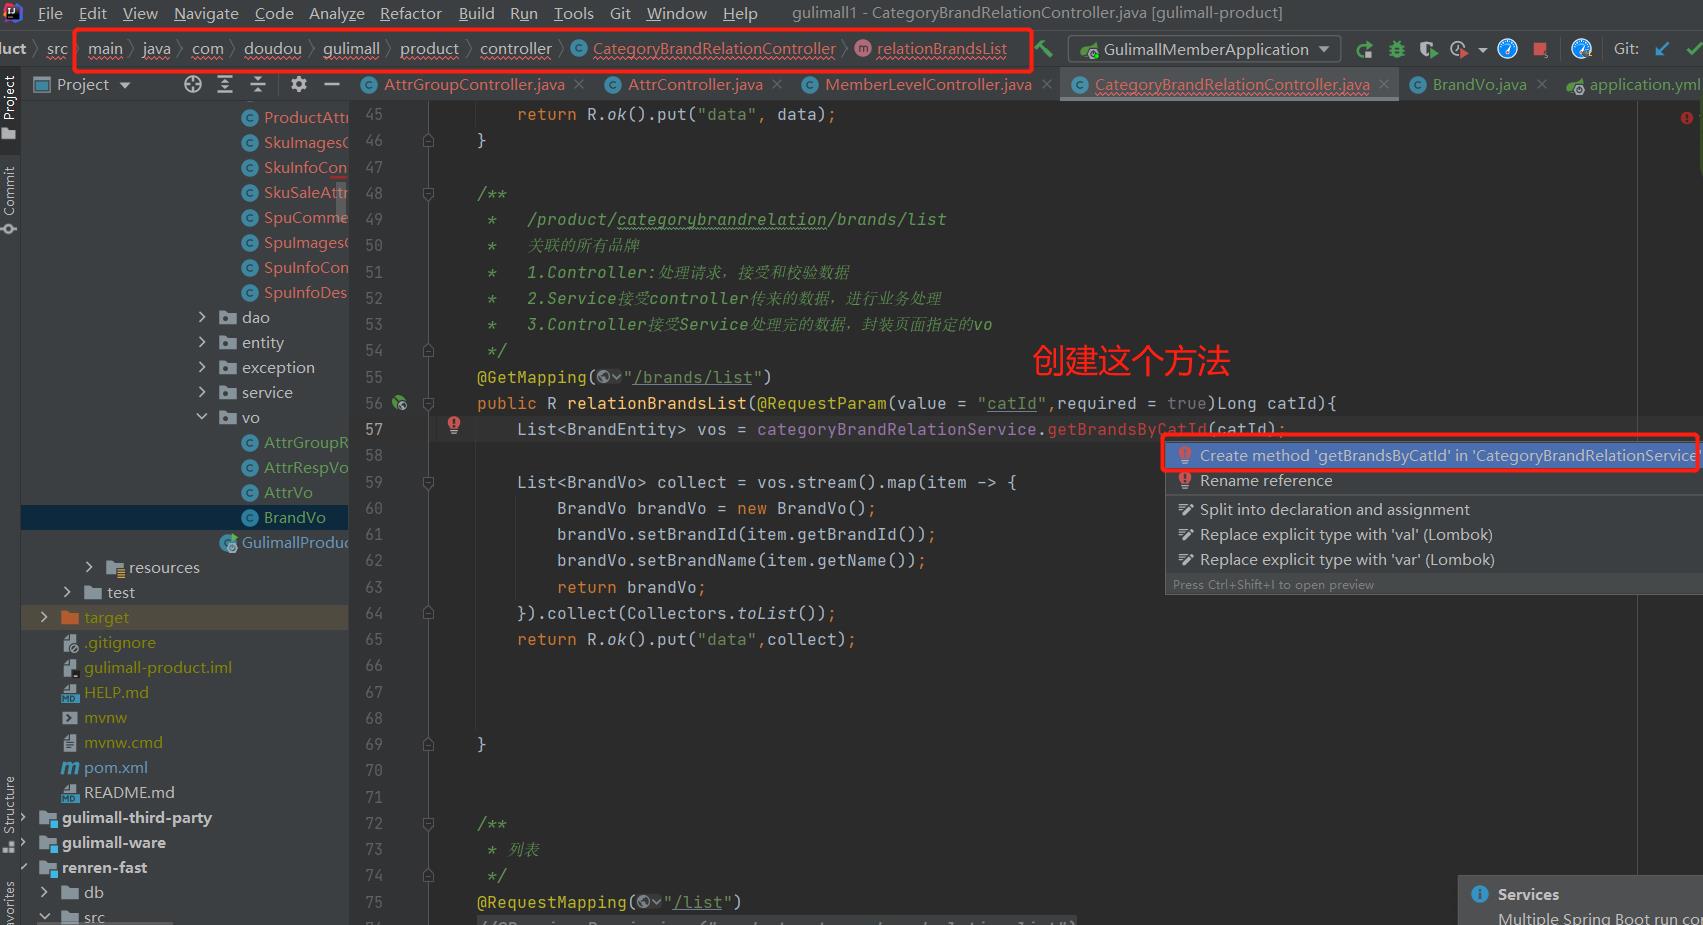Choose Rename reference quick fix
Viewport: 1703px width, 925px height.
[x=1434, y=481]
